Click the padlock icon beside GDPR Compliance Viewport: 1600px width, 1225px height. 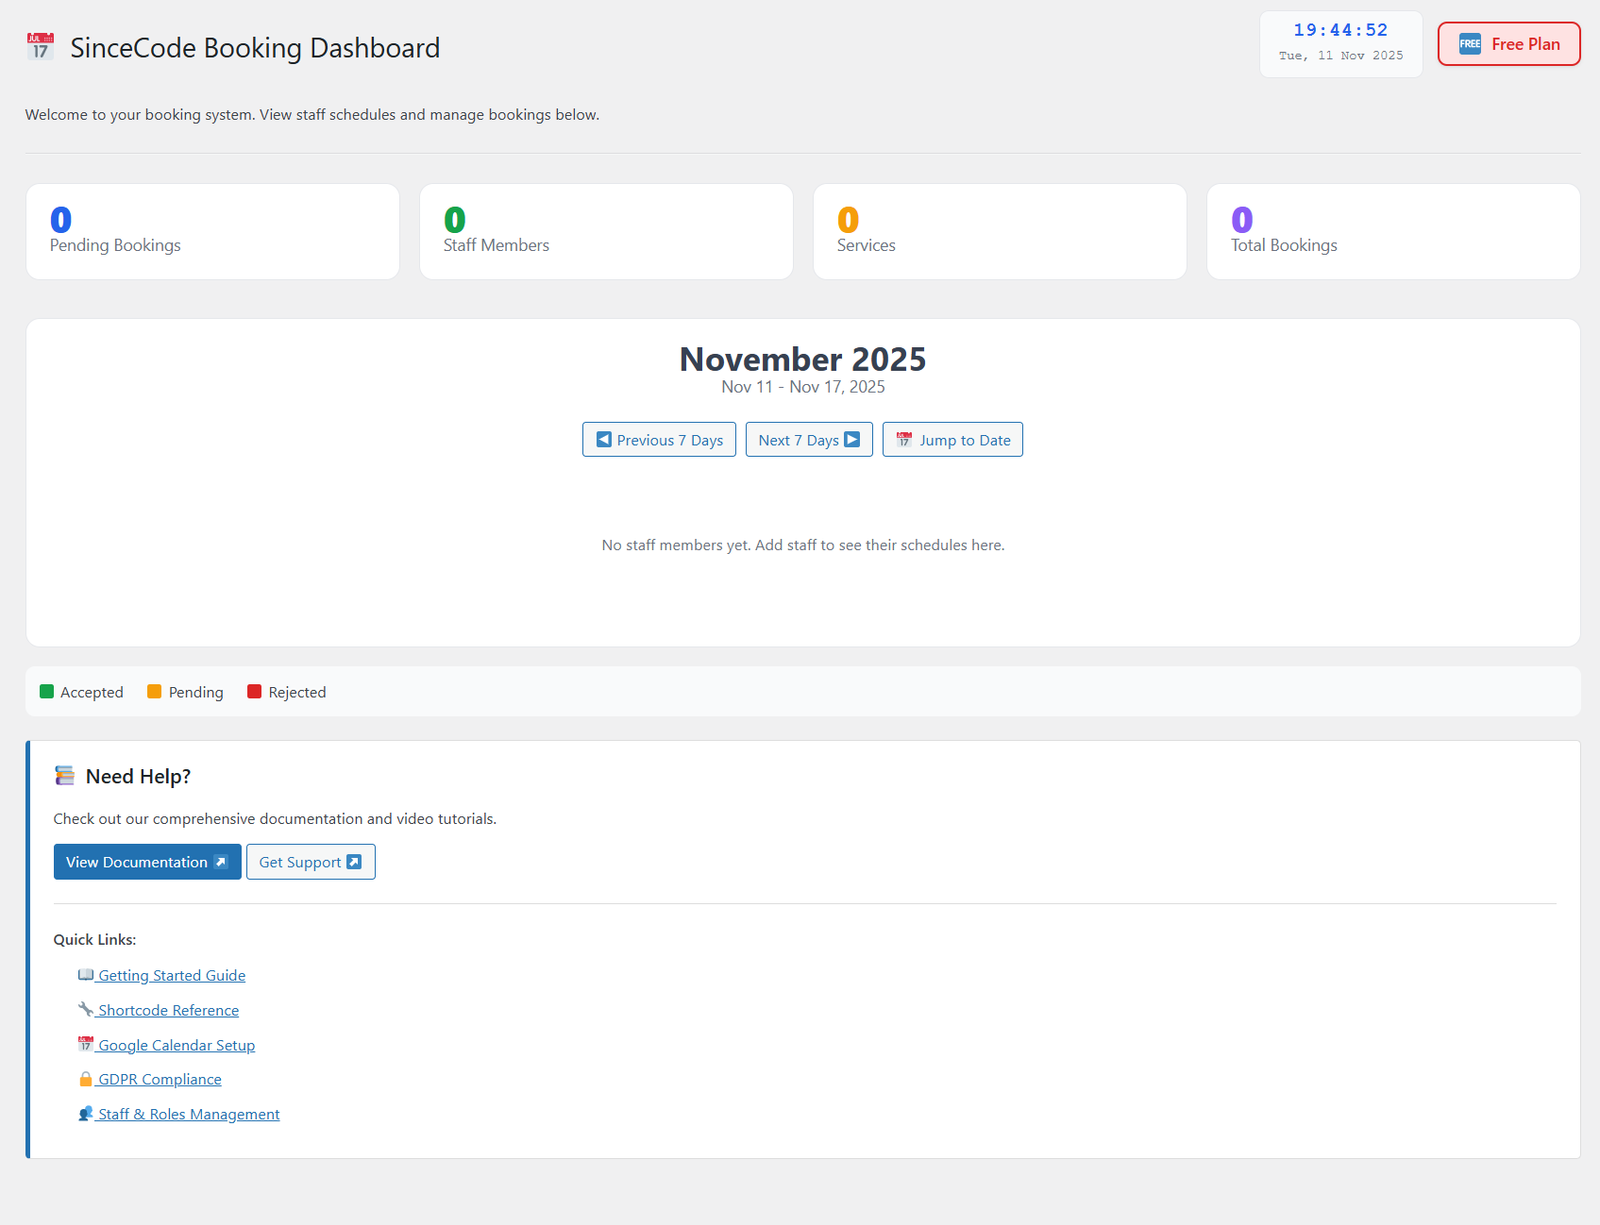[x=86, y=1078]
